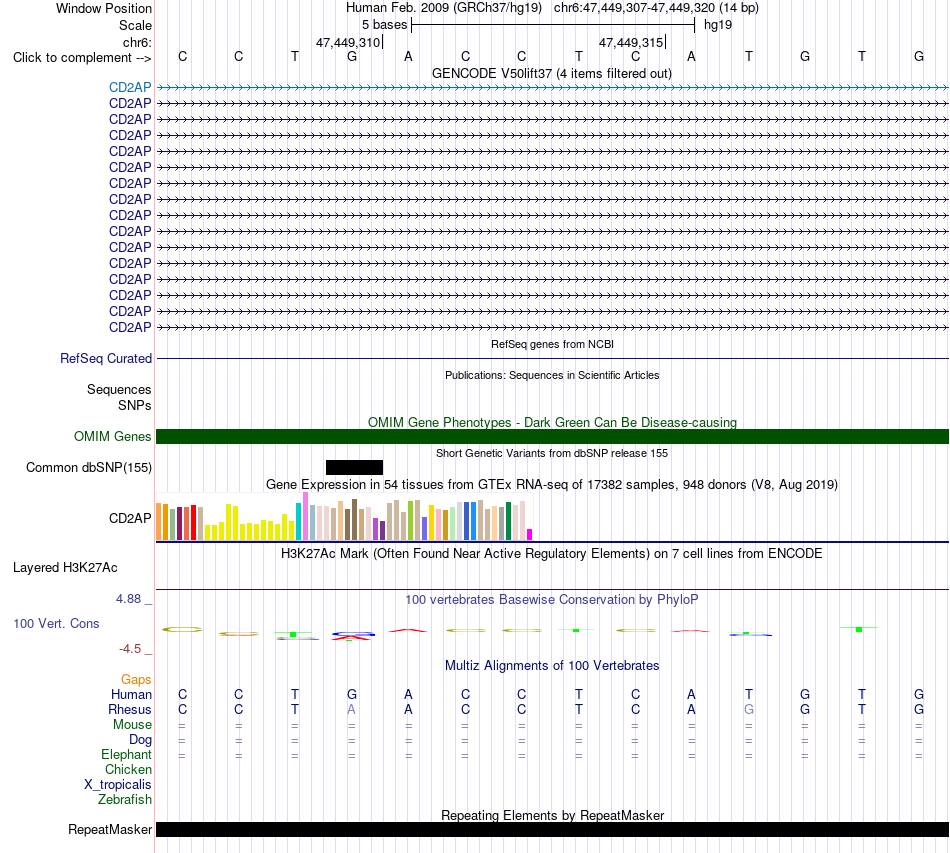Viewport: 950px width, 853px height.
Task: Select the OMIM Genes track label
Action: pos(112,437)
